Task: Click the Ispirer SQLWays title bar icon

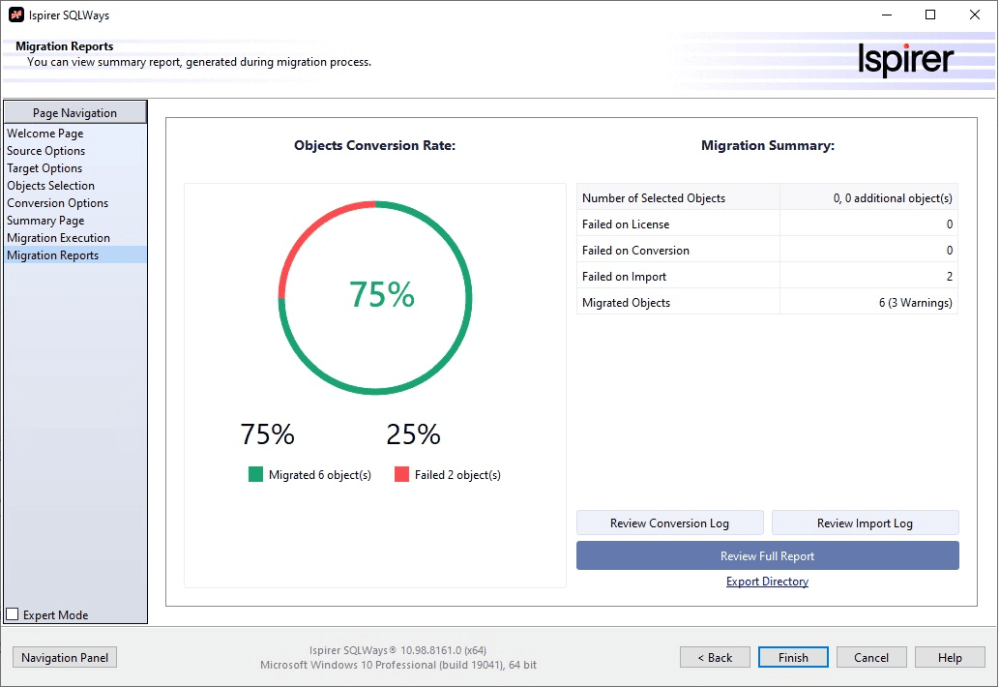Action: (15, 15)
